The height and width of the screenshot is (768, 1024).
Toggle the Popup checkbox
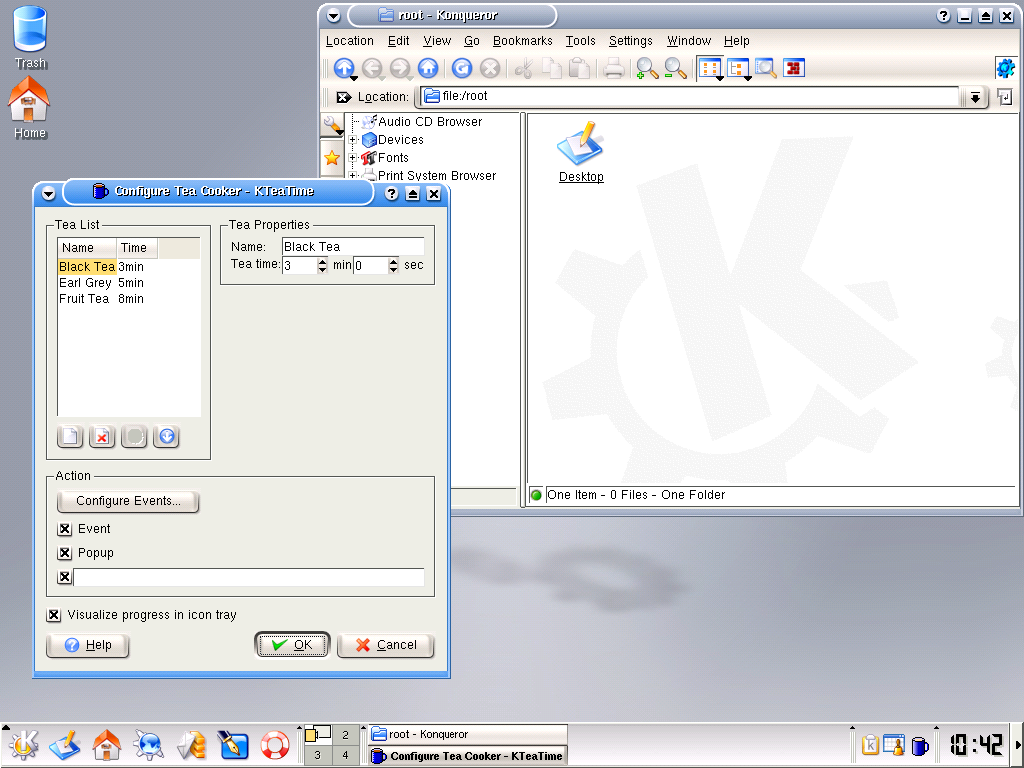point(65,553)
